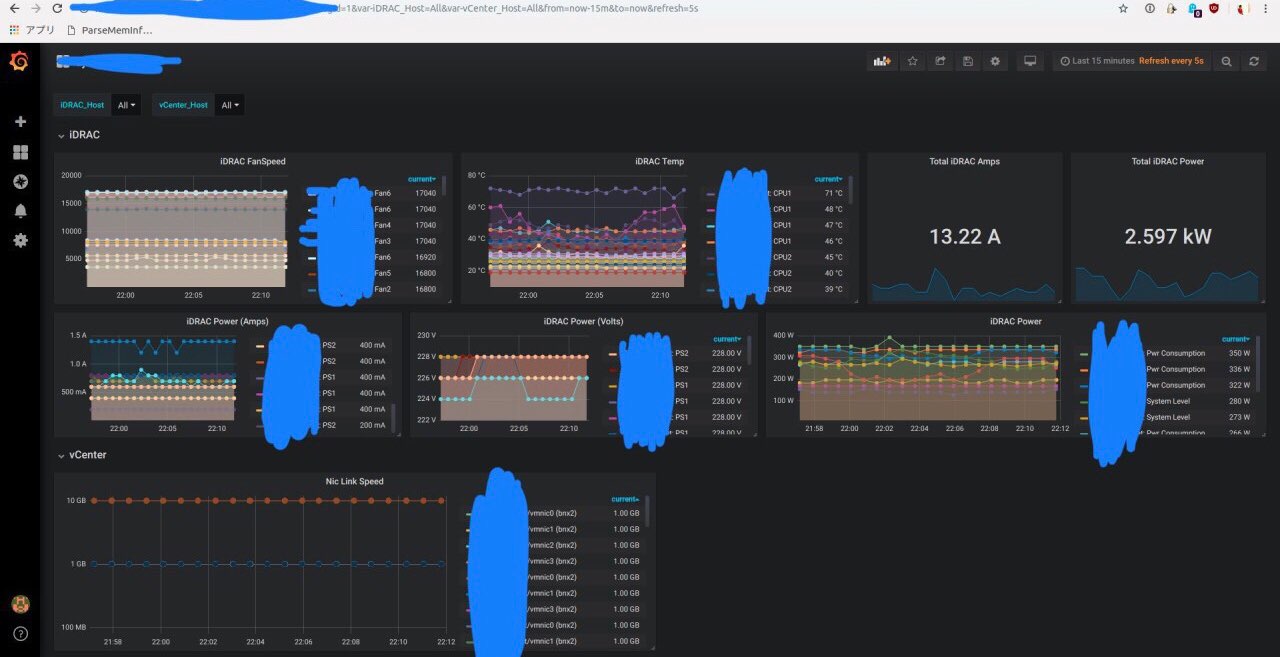Open the iDRAC_Host All dropdown
Viewport: 1280px width, 657px height.
tap(127, 105)
